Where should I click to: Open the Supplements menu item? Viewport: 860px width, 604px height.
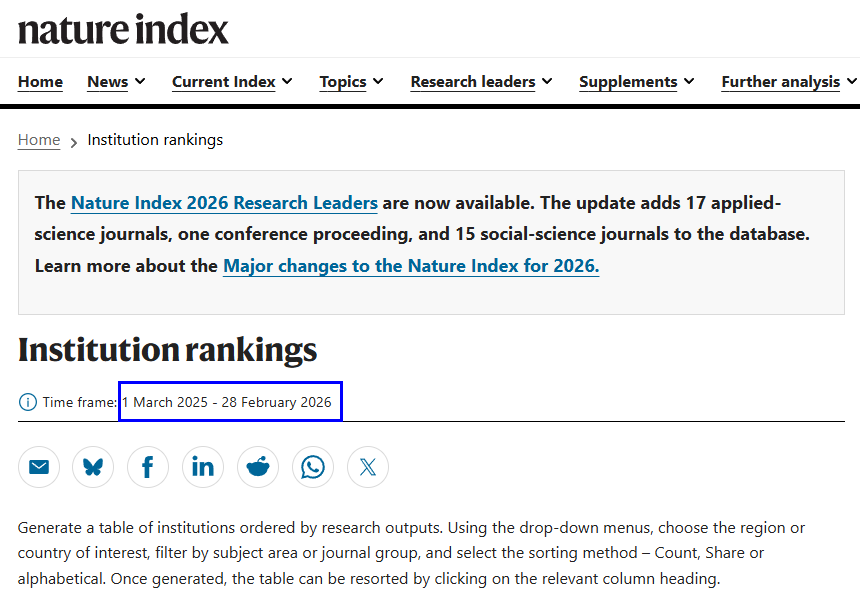[x=628, y=82]
